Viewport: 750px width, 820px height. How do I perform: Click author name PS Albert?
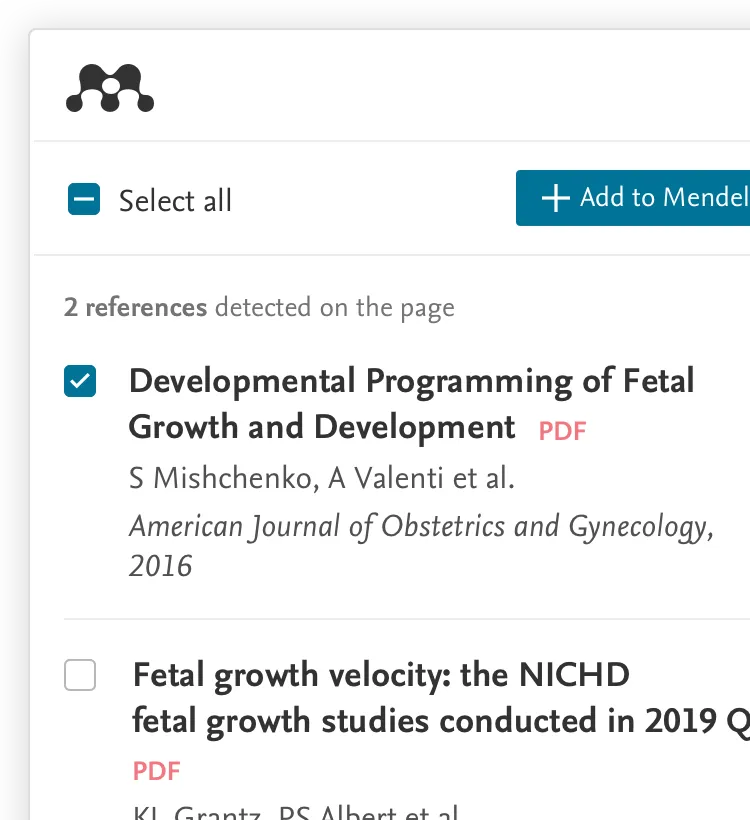[x=337, y=812]
